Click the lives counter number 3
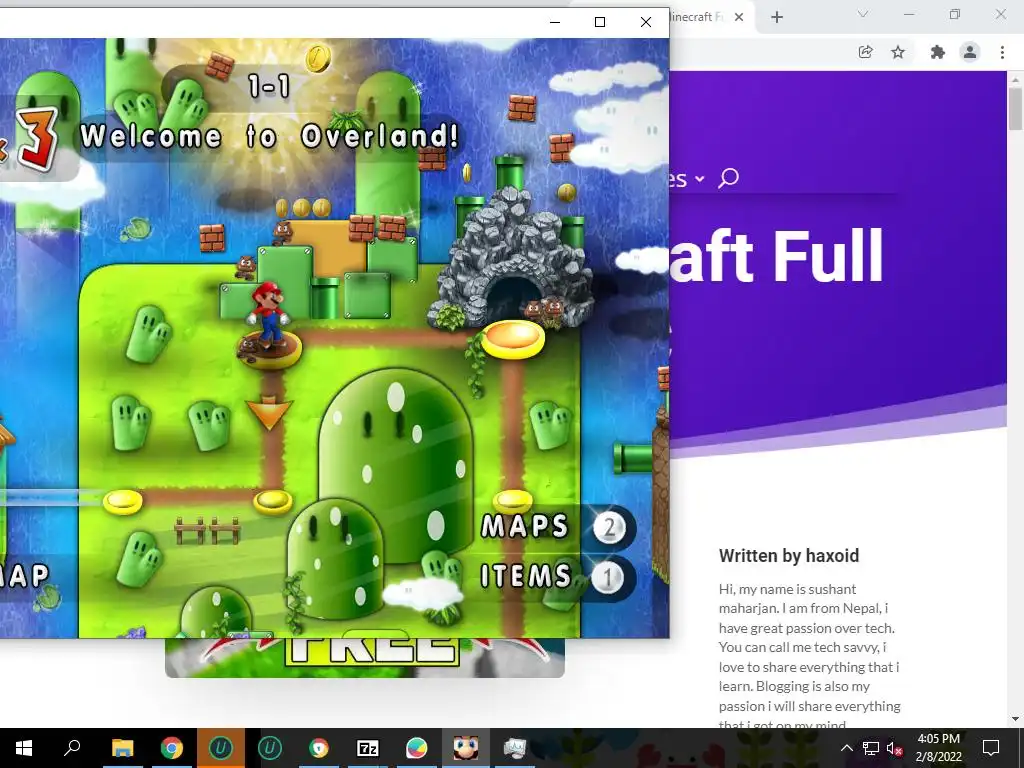The width and height of the screenshot is (1024, 768). (38, 139)
